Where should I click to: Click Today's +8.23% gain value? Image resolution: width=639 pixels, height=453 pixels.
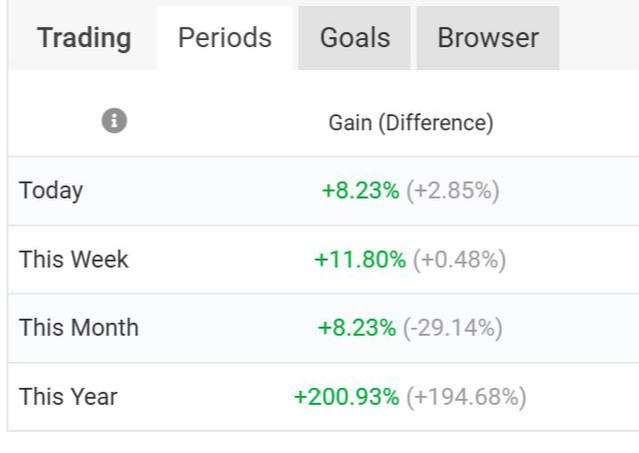(x=360, y=190)
